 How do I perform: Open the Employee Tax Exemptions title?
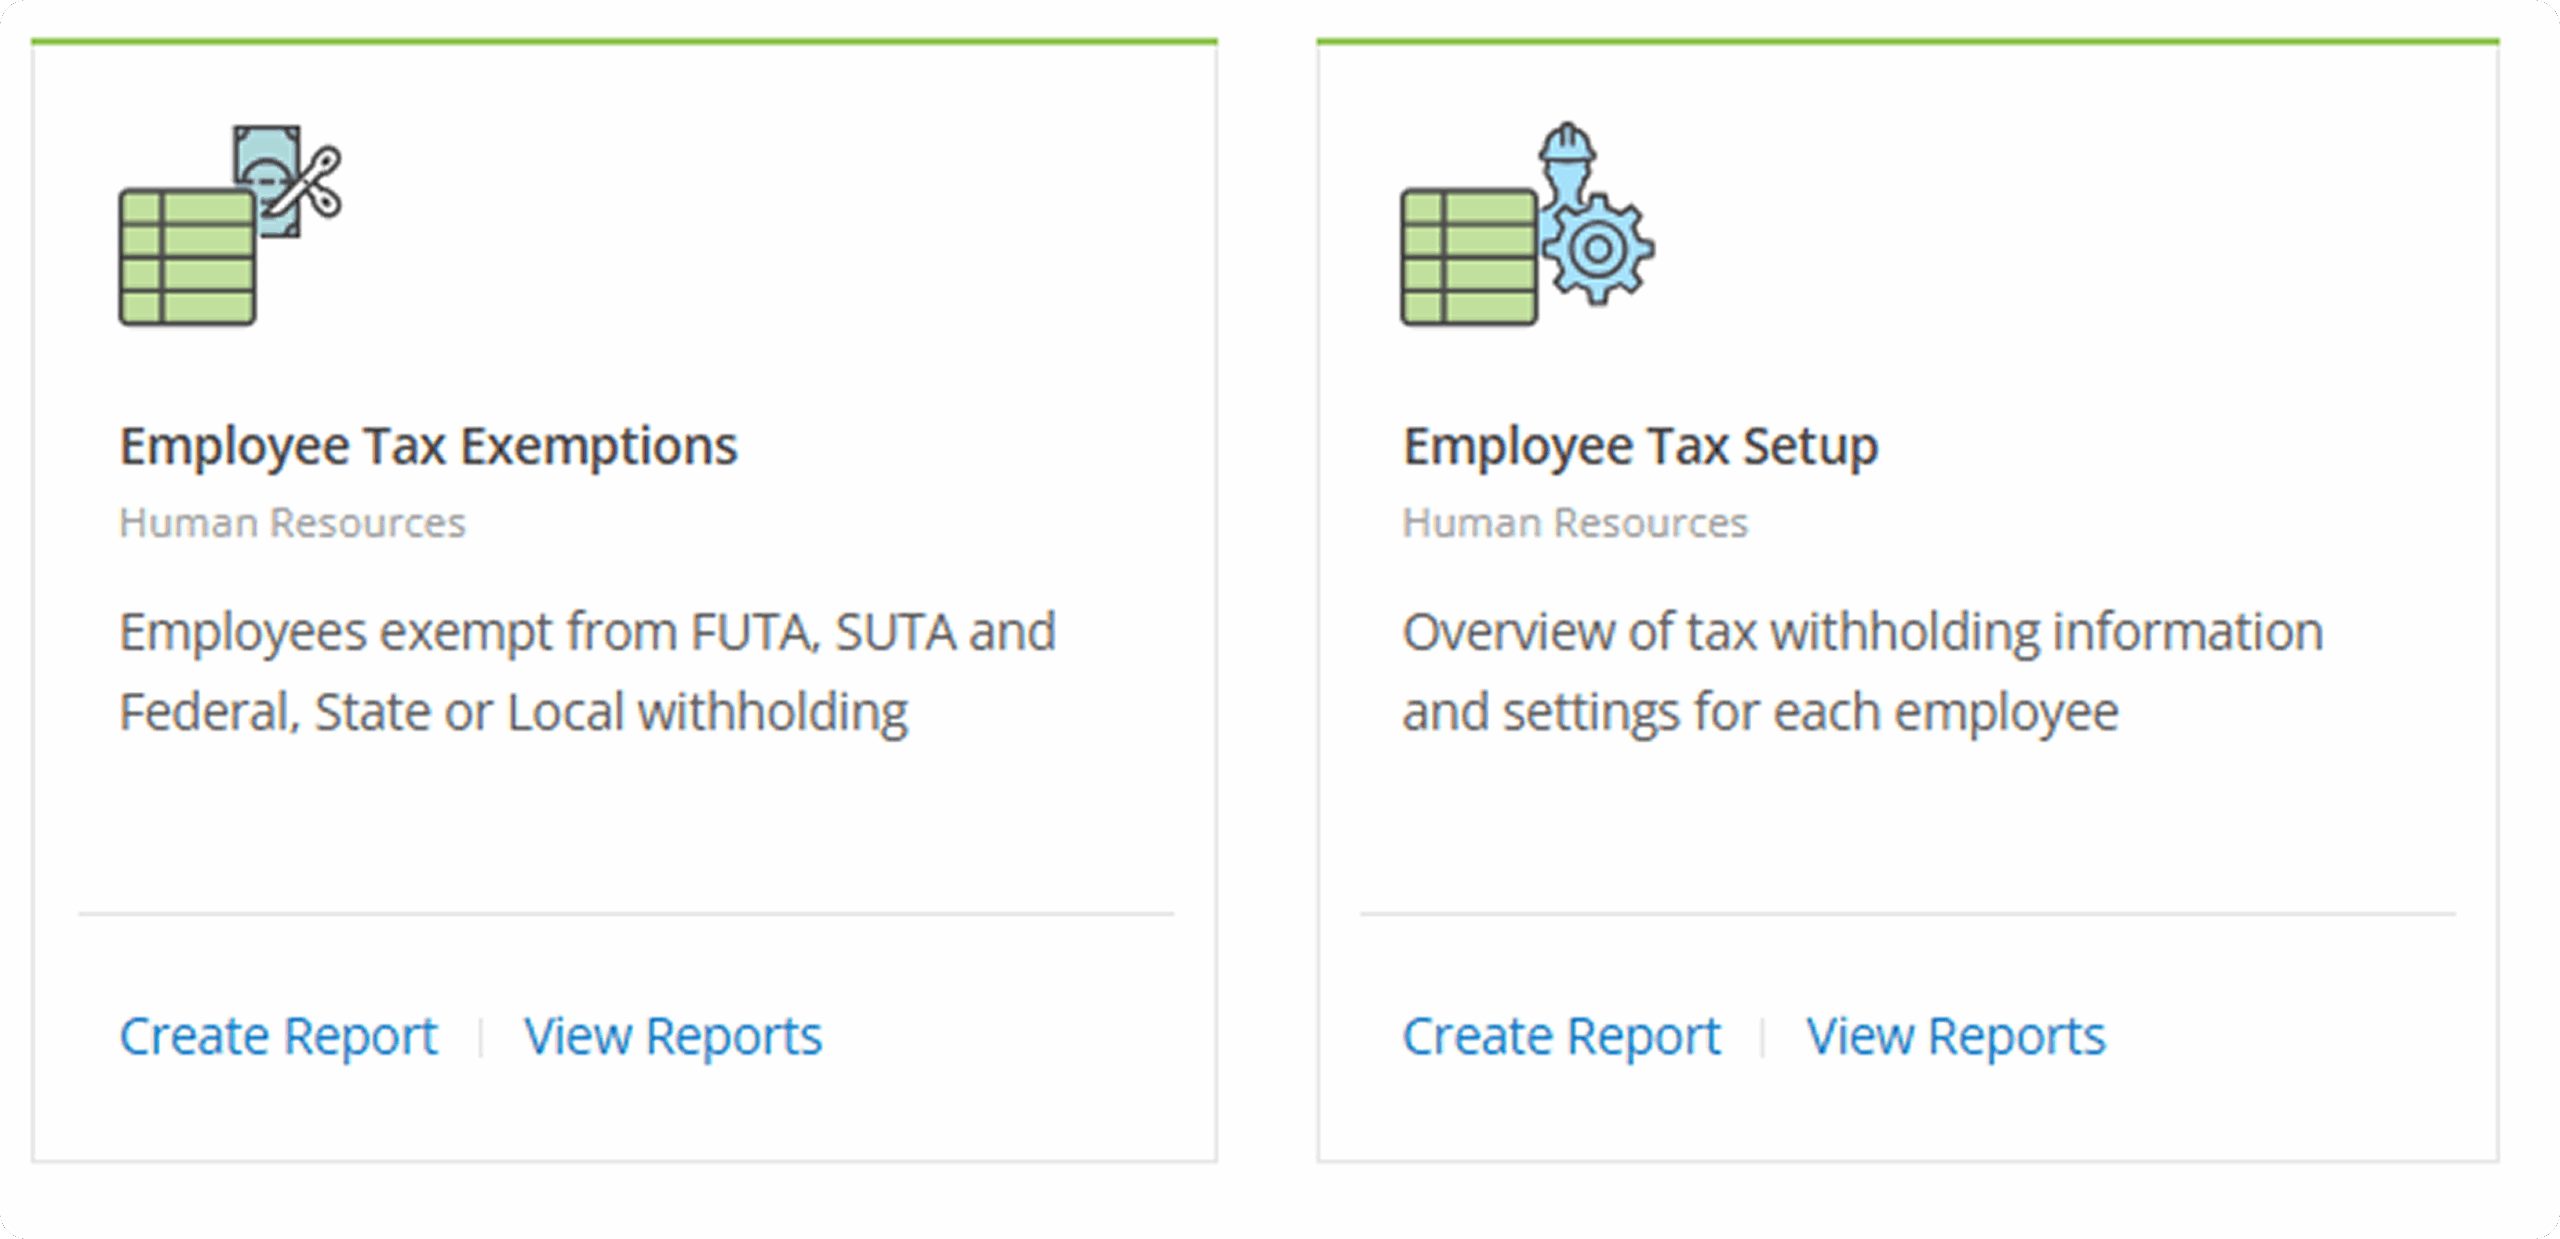[x=428, y=446]
